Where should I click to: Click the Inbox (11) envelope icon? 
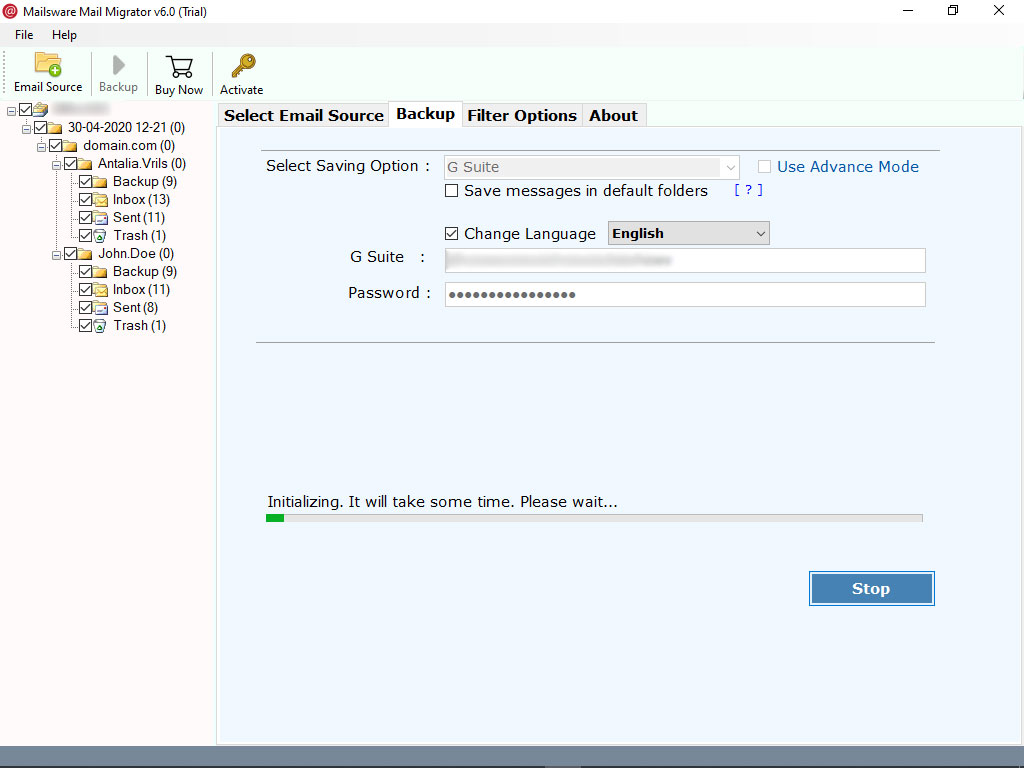101,289
